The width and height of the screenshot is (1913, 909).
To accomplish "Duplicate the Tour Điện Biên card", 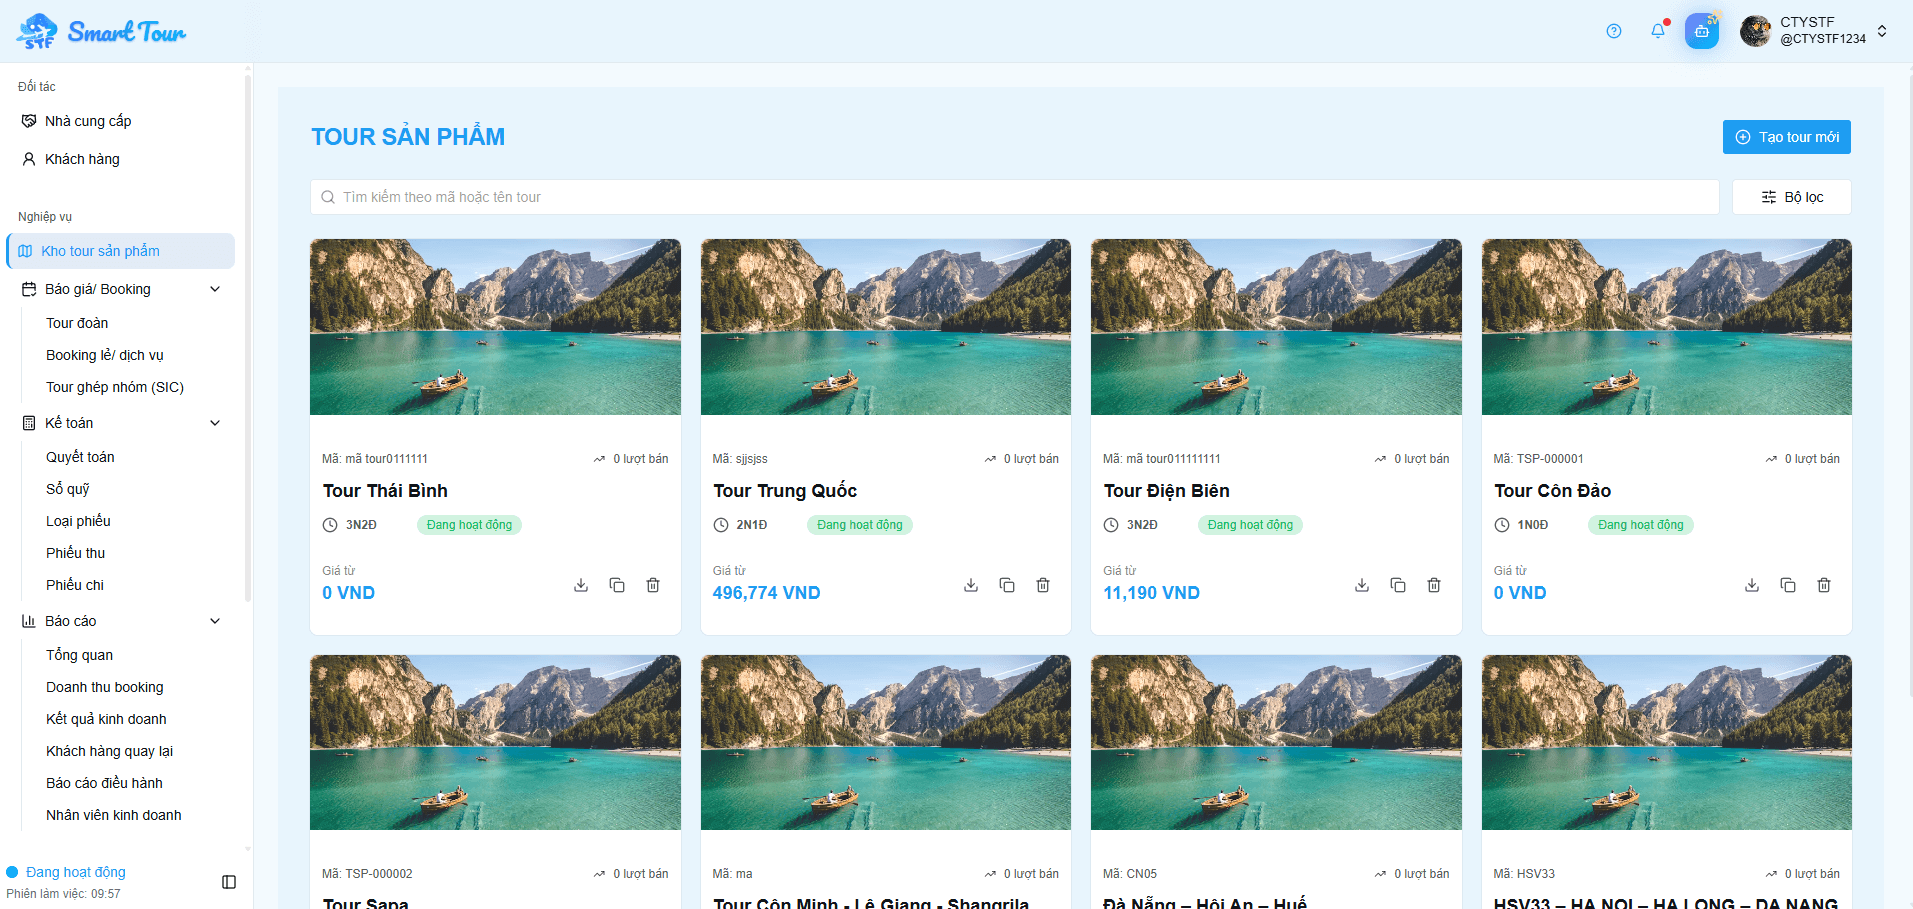I will [1398, 585].
